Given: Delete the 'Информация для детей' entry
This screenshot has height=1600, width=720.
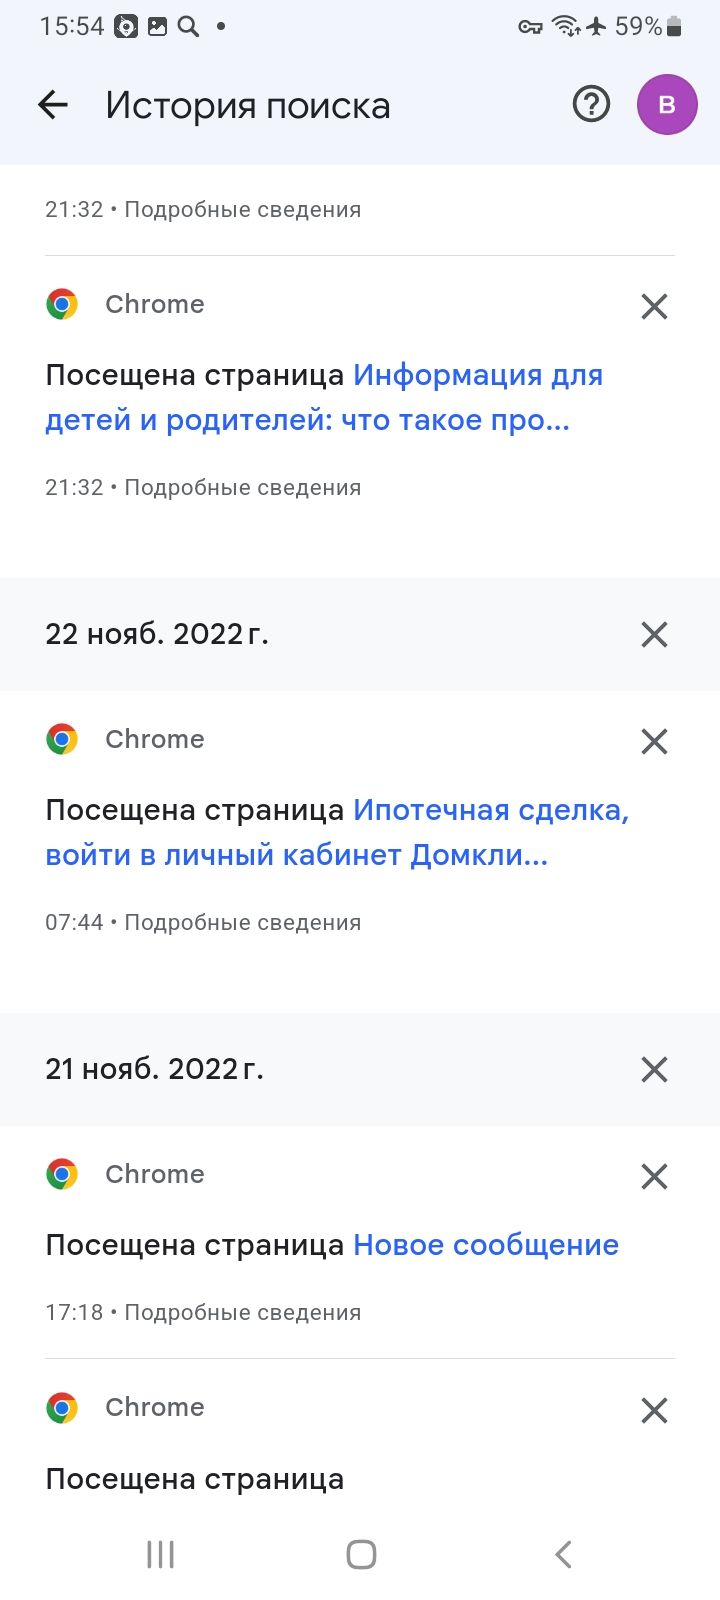Looking at the screenshot, I should 654,306.
